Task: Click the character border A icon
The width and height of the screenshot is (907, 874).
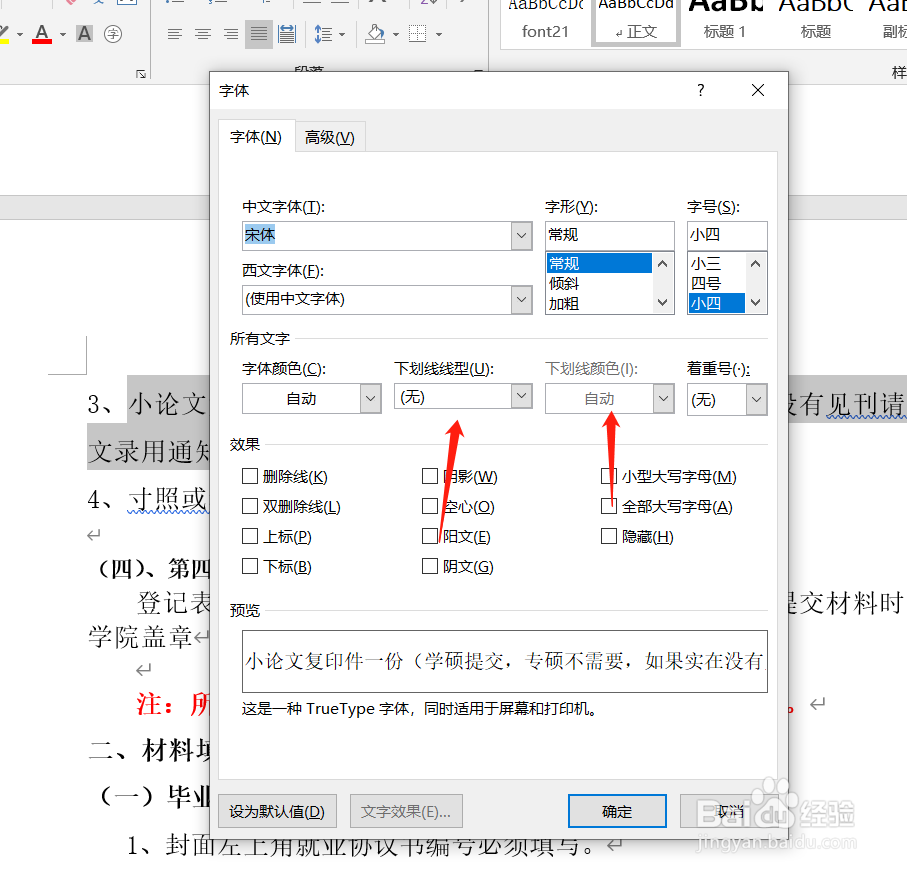Action: [84, 33]
